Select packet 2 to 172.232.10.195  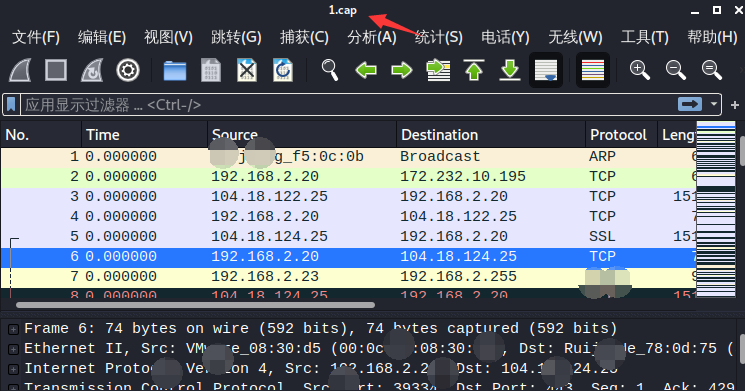point(348,177)
